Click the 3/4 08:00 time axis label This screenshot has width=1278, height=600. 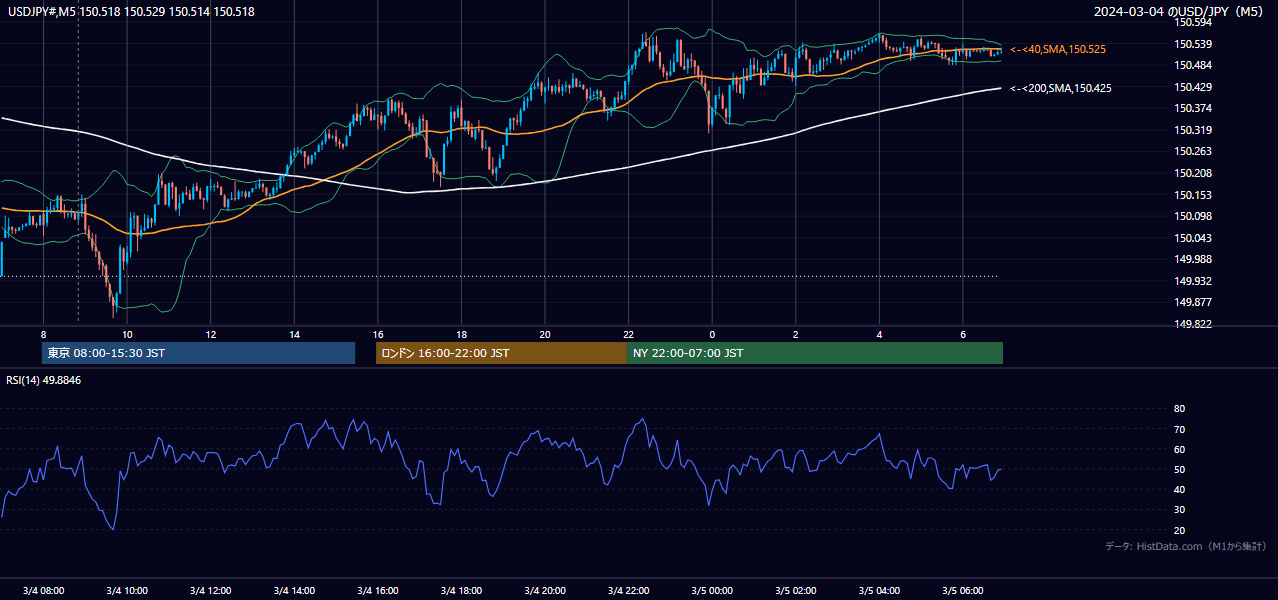(43, 590)
